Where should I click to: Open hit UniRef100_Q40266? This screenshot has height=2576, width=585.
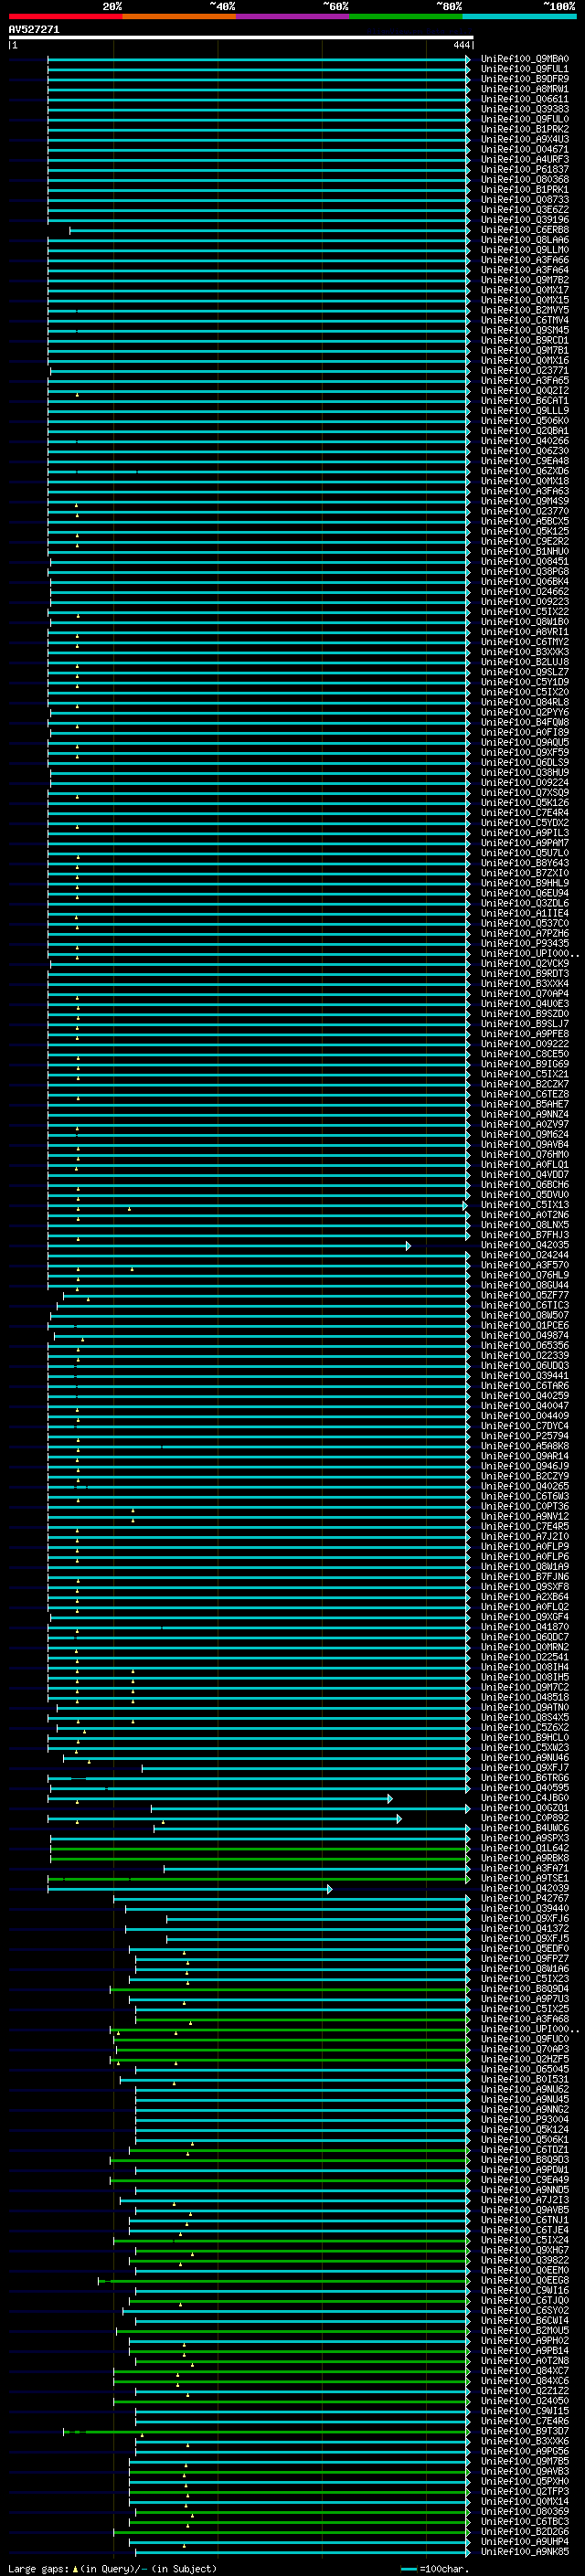(525, 441)
